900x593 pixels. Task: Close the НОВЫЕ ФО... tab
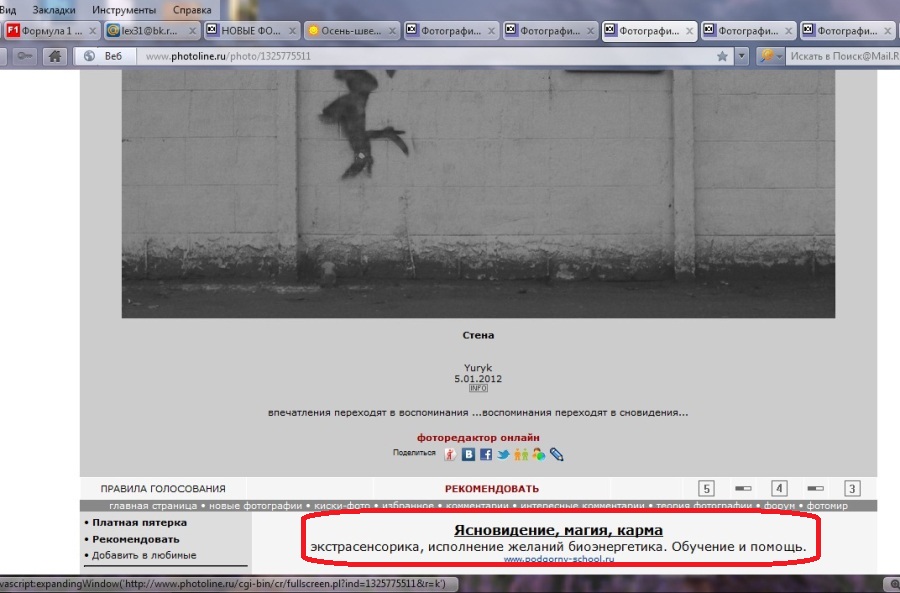292,31
